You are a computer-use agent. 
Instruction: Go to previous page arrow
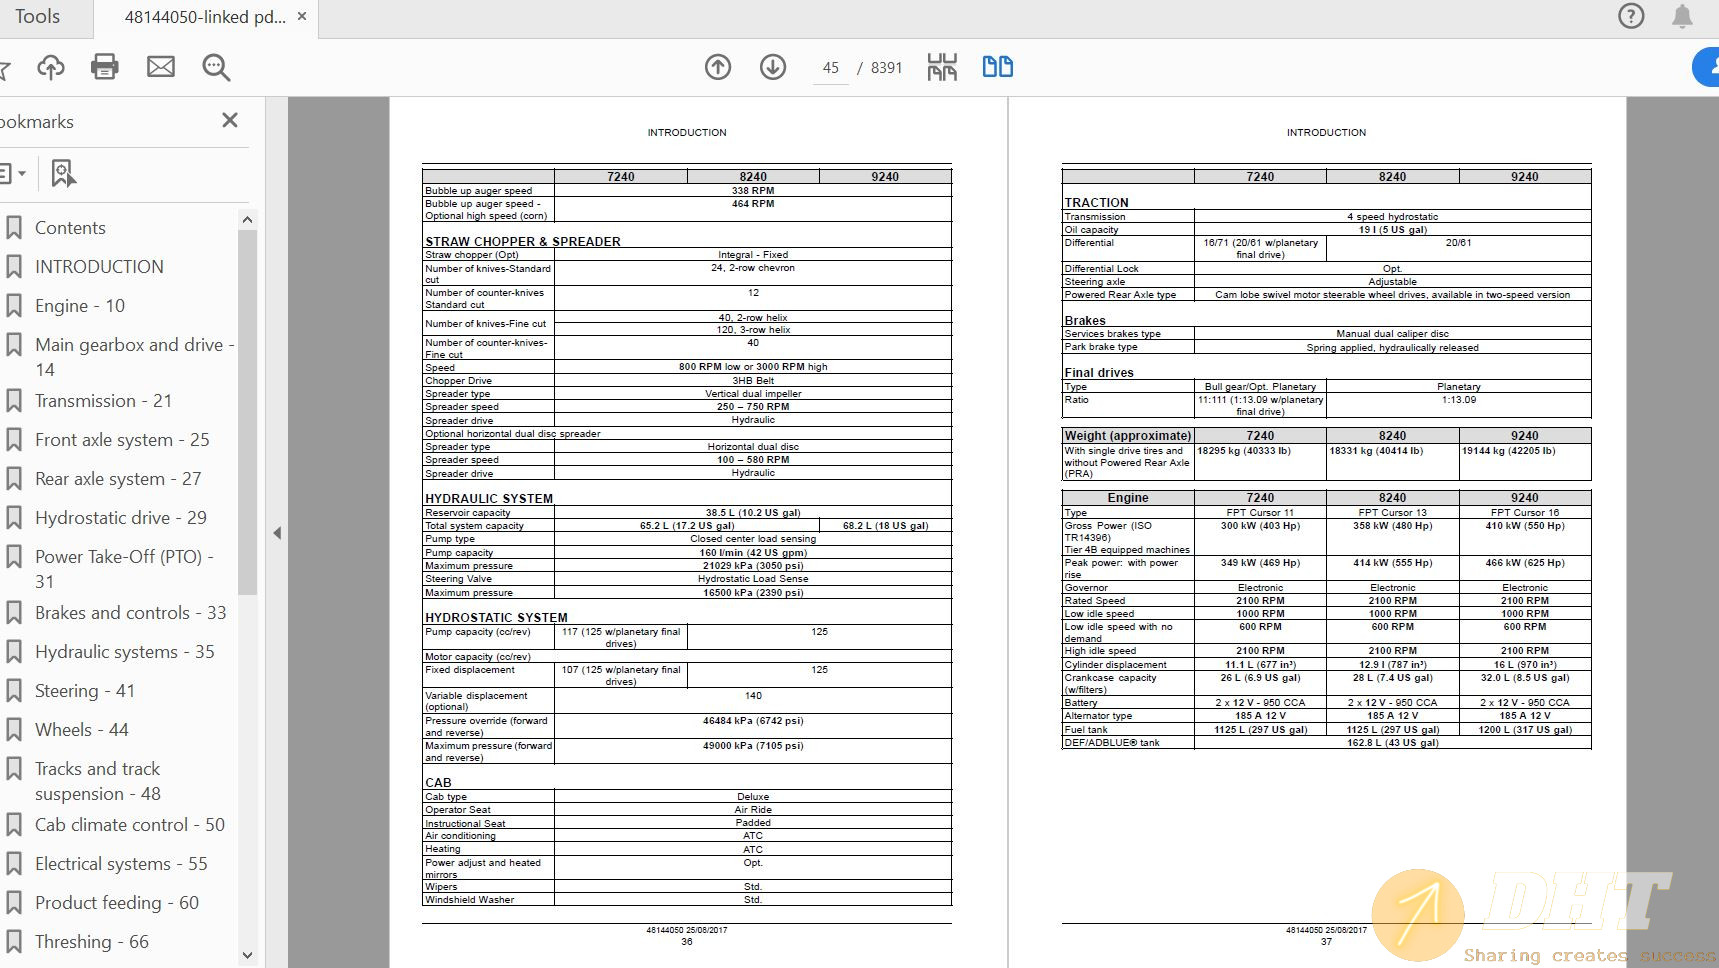click(718, 67)
